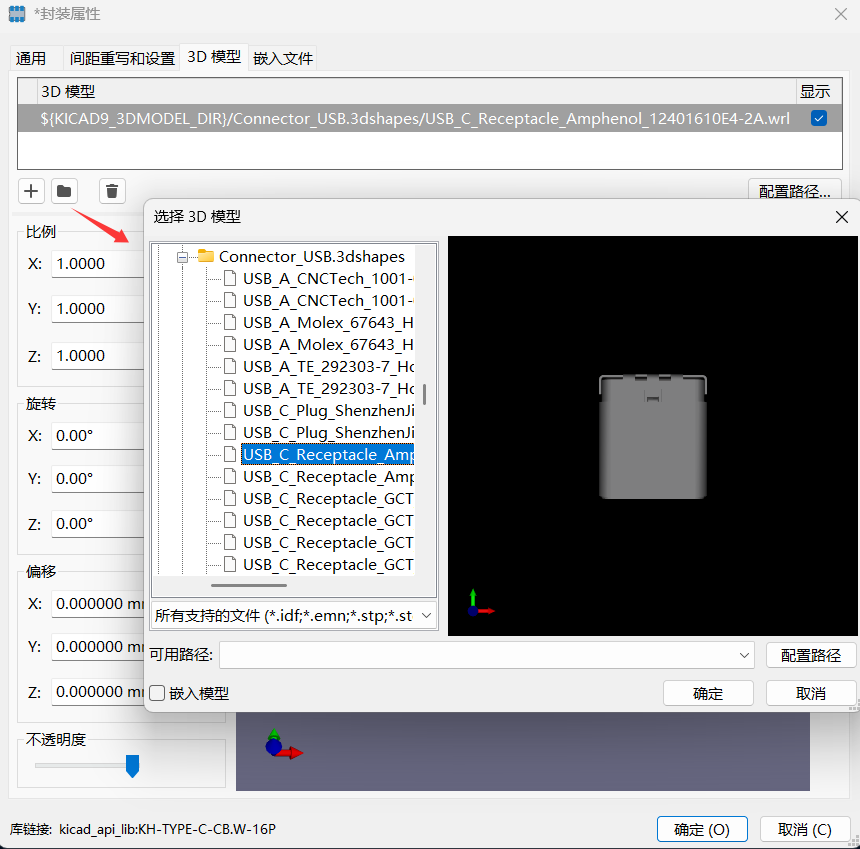Screen dimensions: 860x849
Task: Open the 可用路径 dropdown
Action: (x=486, y=655)
